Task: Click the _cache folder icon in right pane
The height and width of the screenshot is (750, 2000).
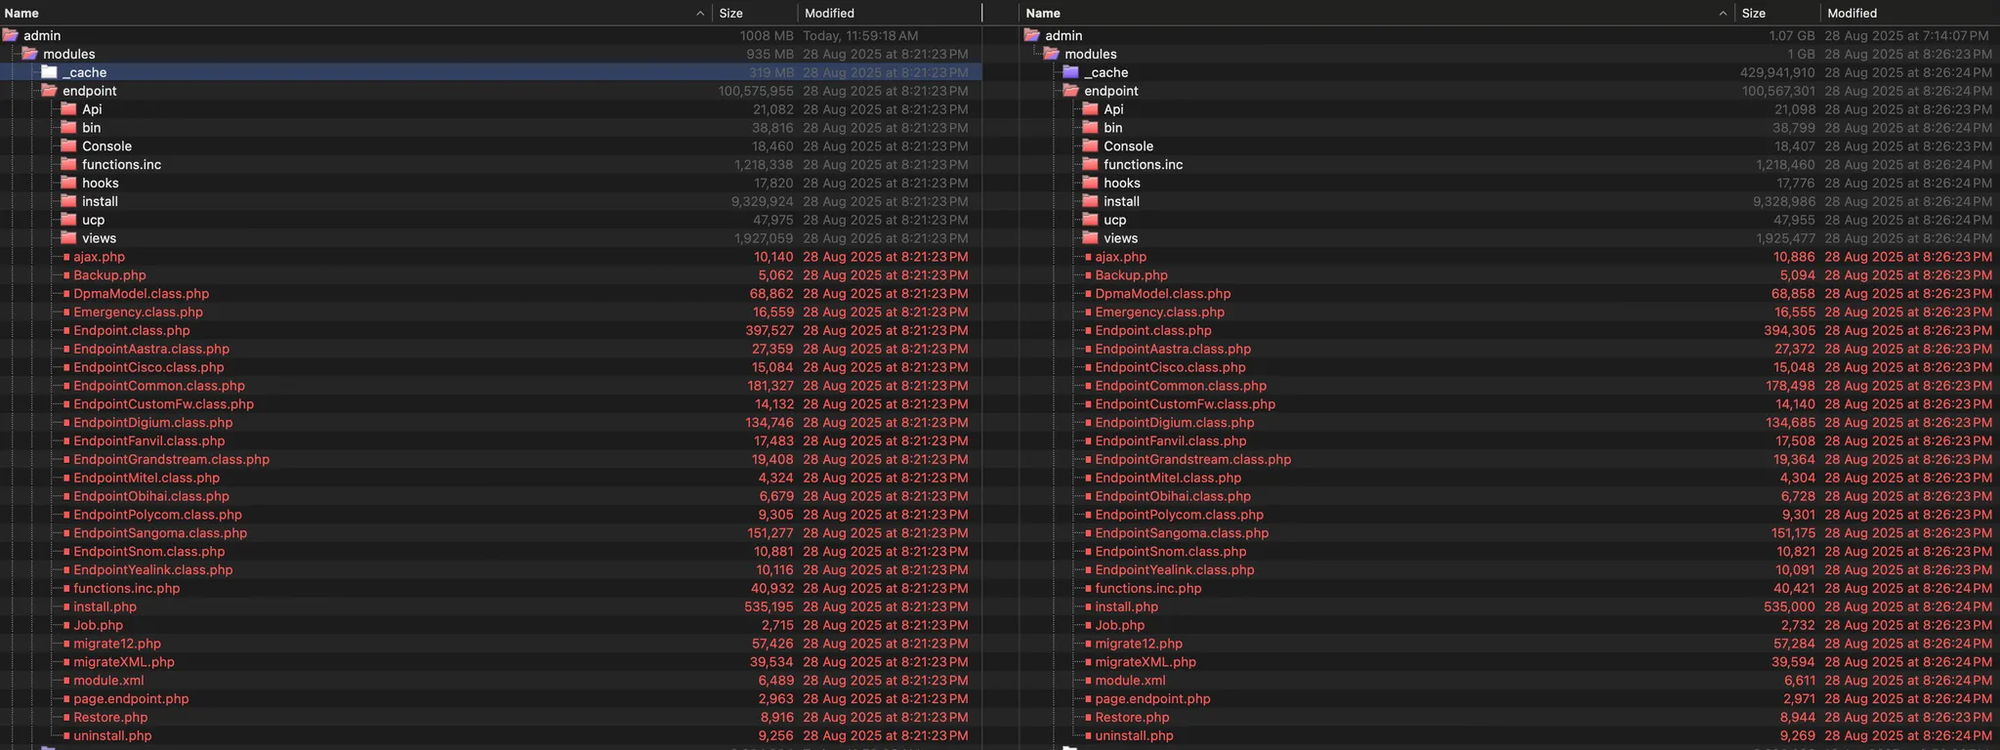Action: tap(1071, 72)
